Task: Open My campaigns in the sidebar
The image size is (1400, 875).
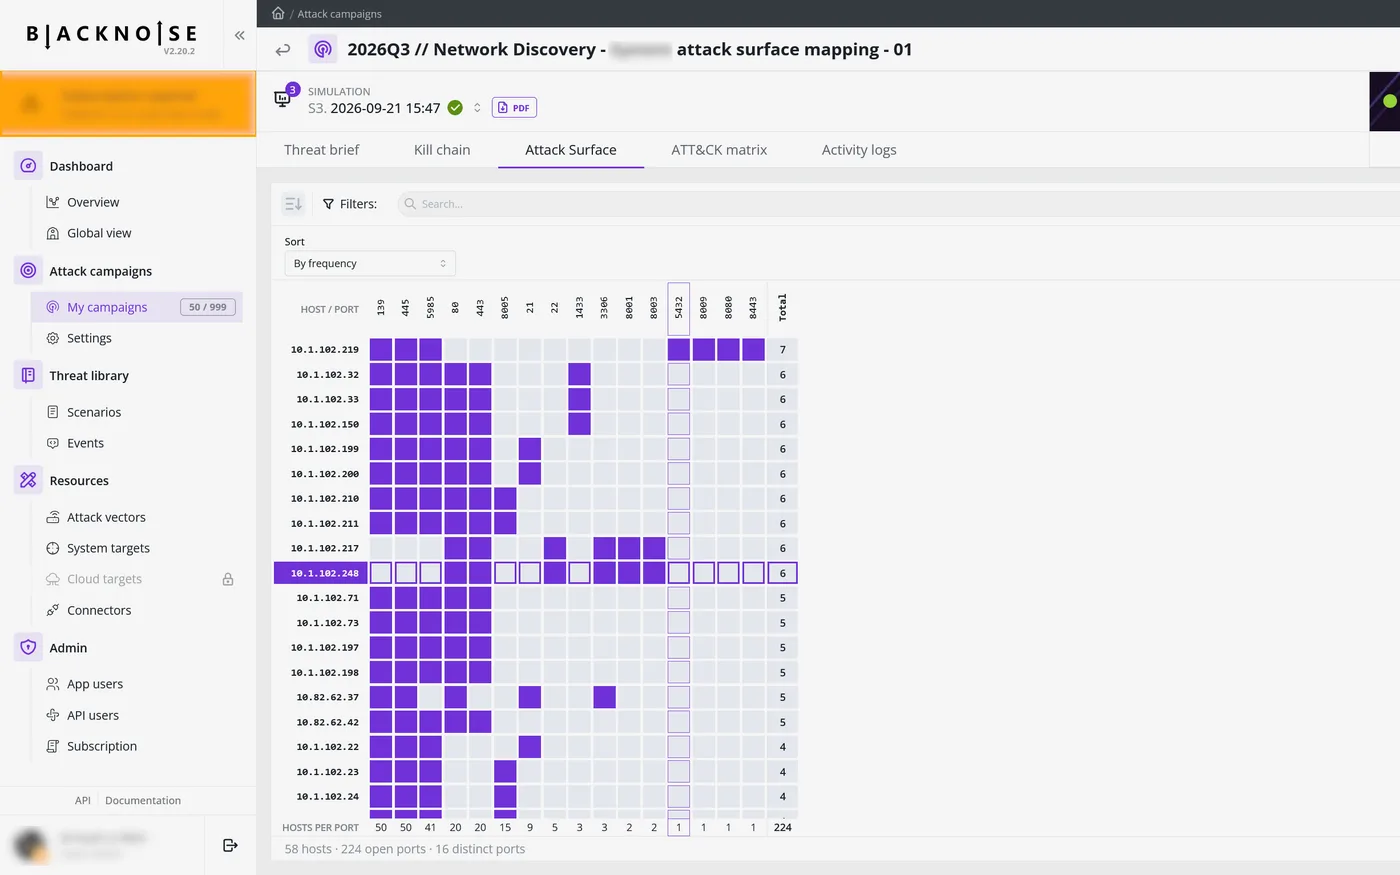Action: point(107,307)
